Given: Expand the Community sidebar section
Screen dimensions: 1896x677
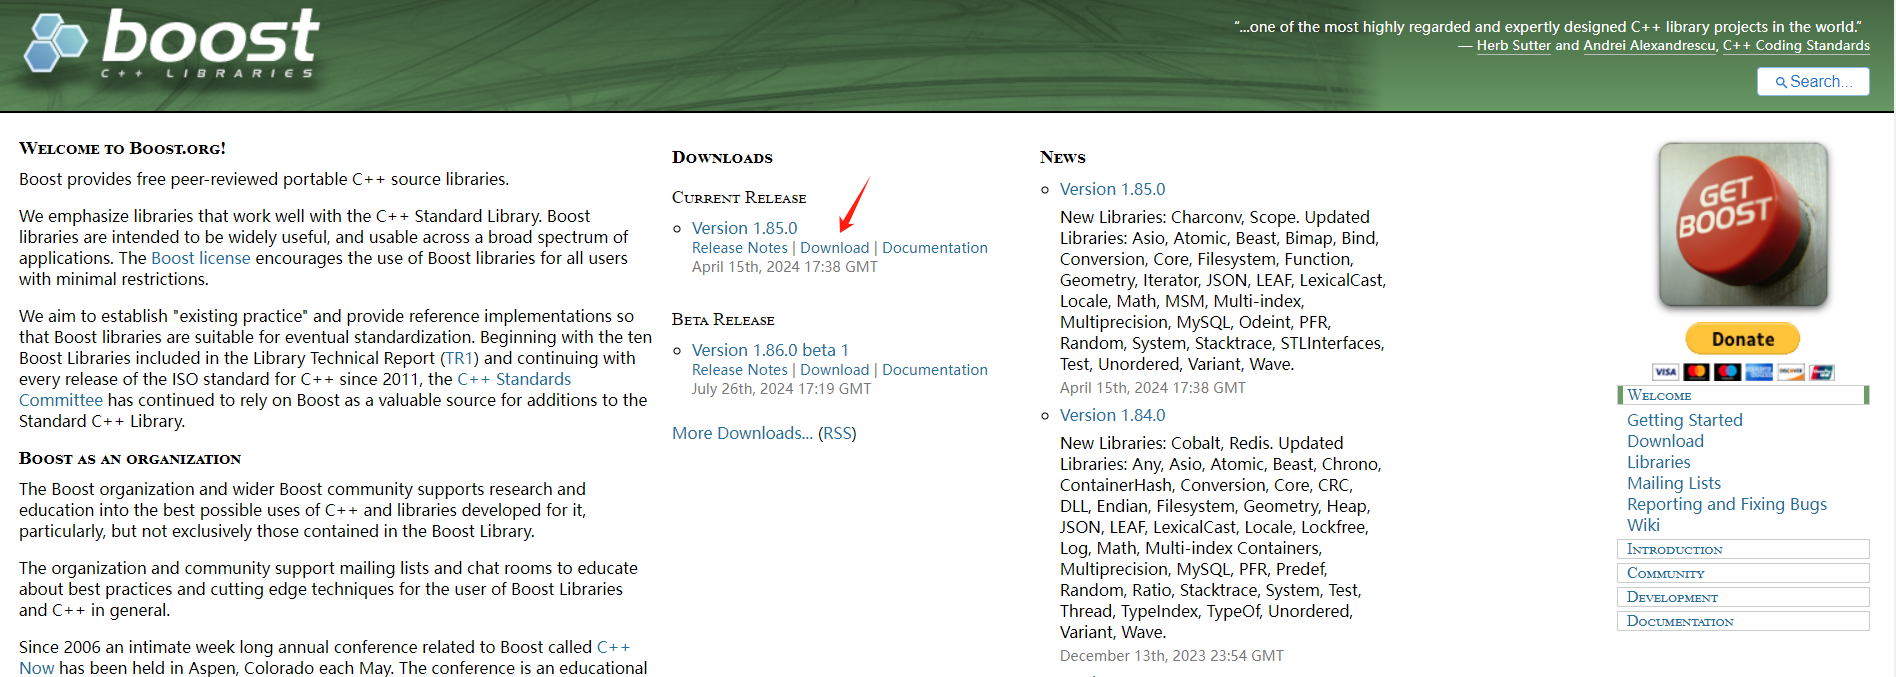Looking at the screenshot, I should [1743, 573].
